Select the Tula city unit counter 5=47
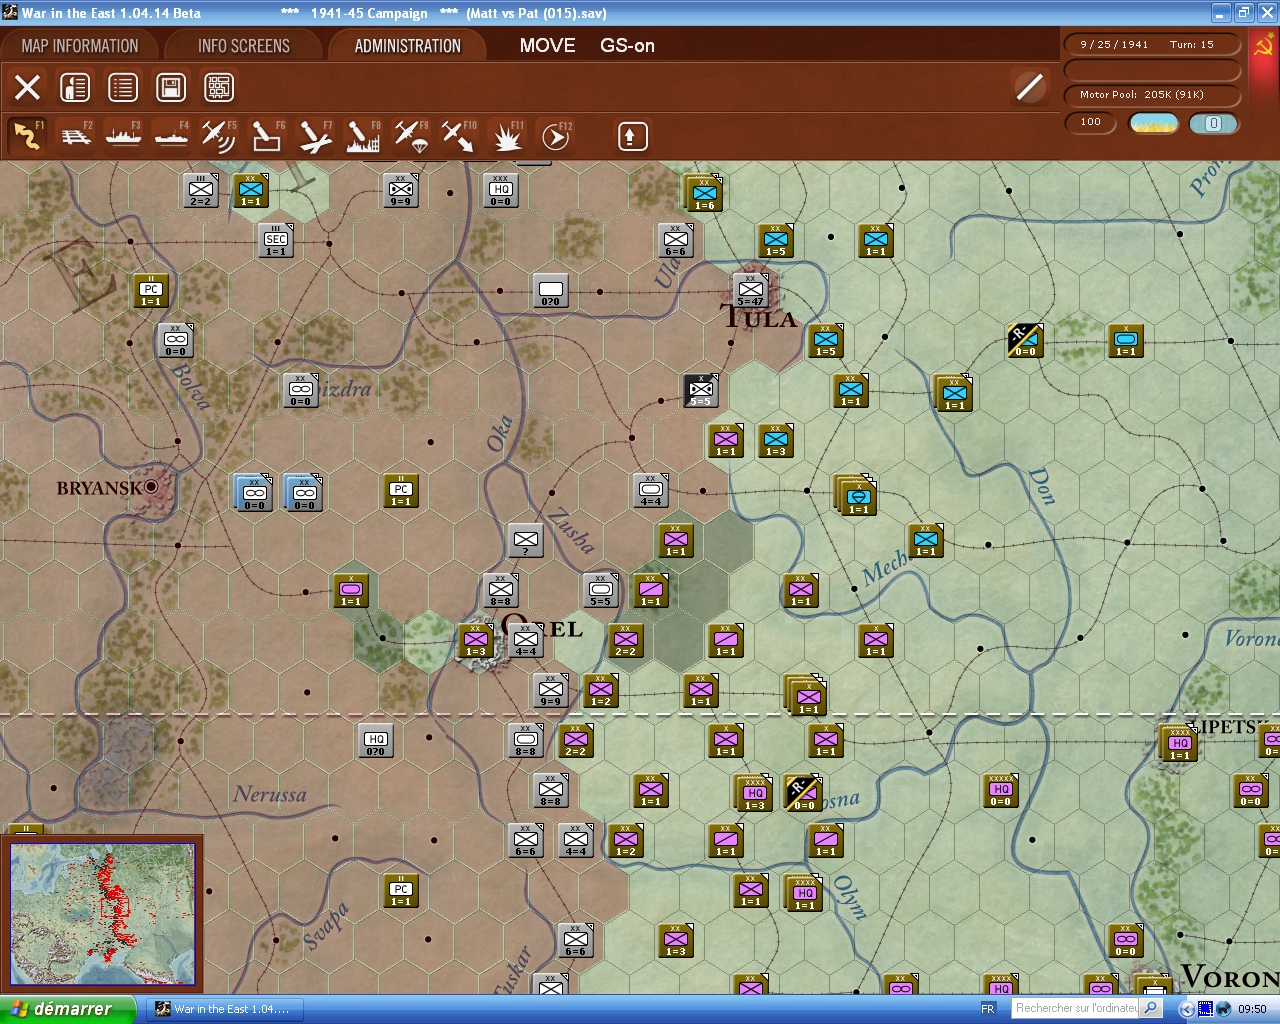The height and width of the screenshot is (1024, 1280). pyautogui.click(x=750, y=289)
